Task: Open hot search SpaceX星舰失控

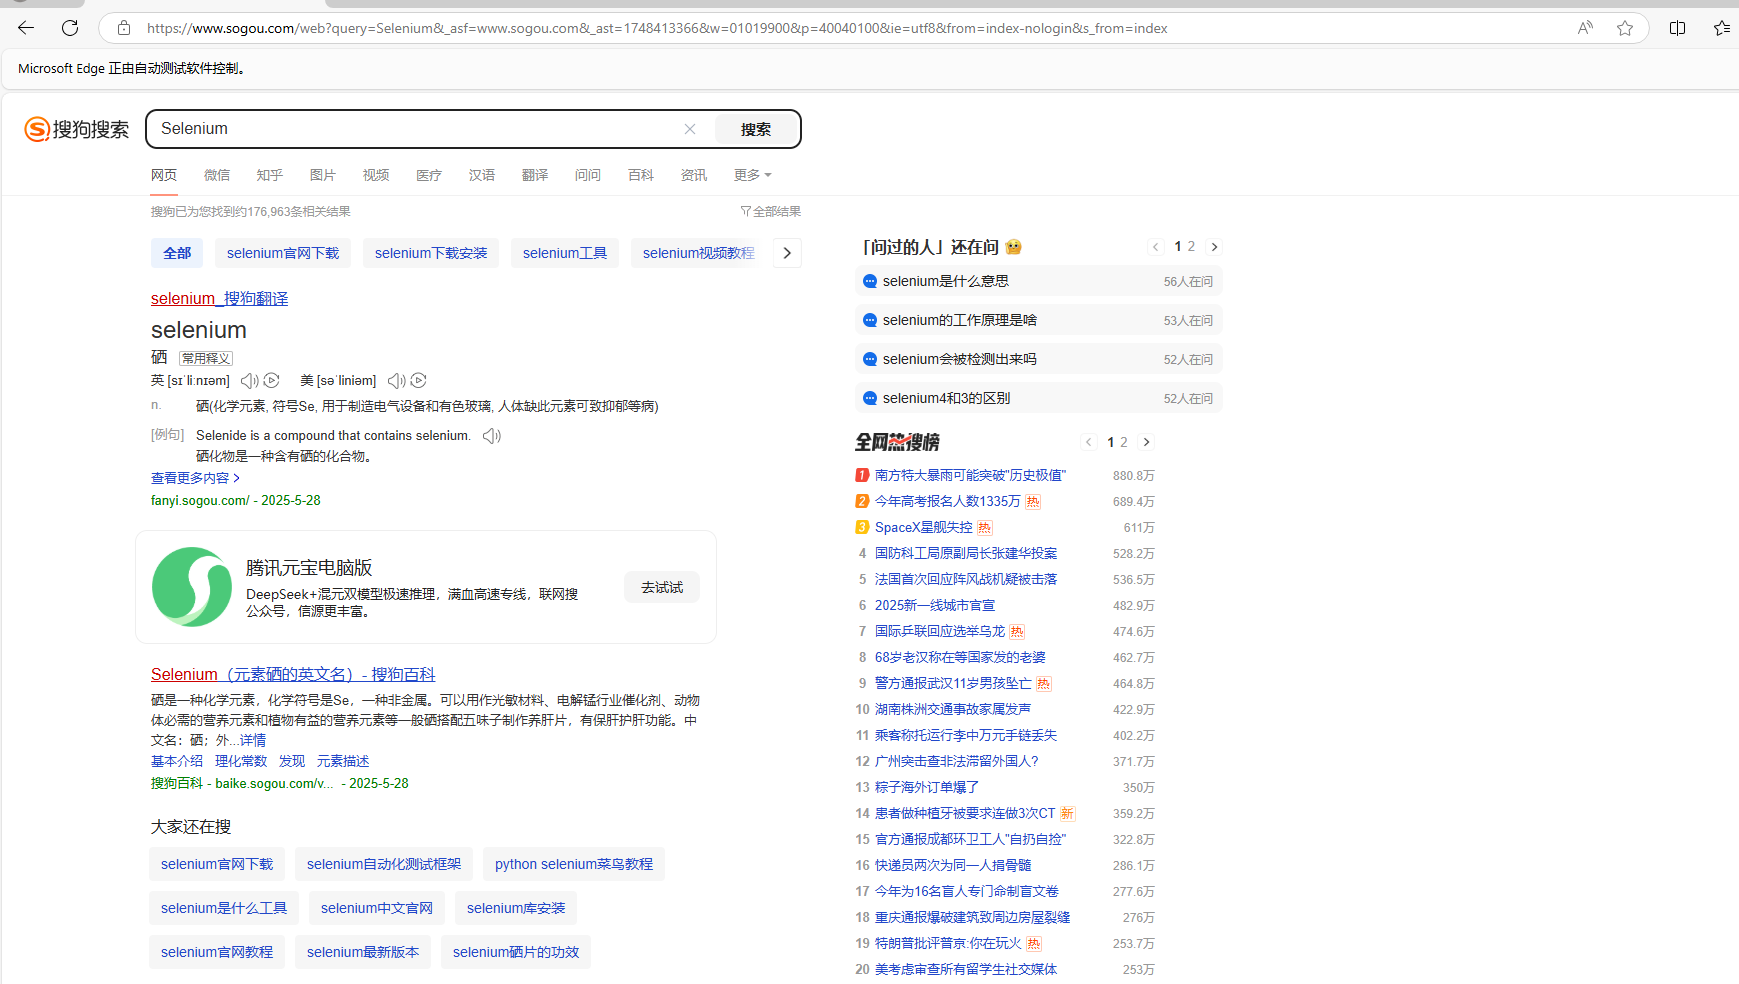Action: (x=924, y=528)
